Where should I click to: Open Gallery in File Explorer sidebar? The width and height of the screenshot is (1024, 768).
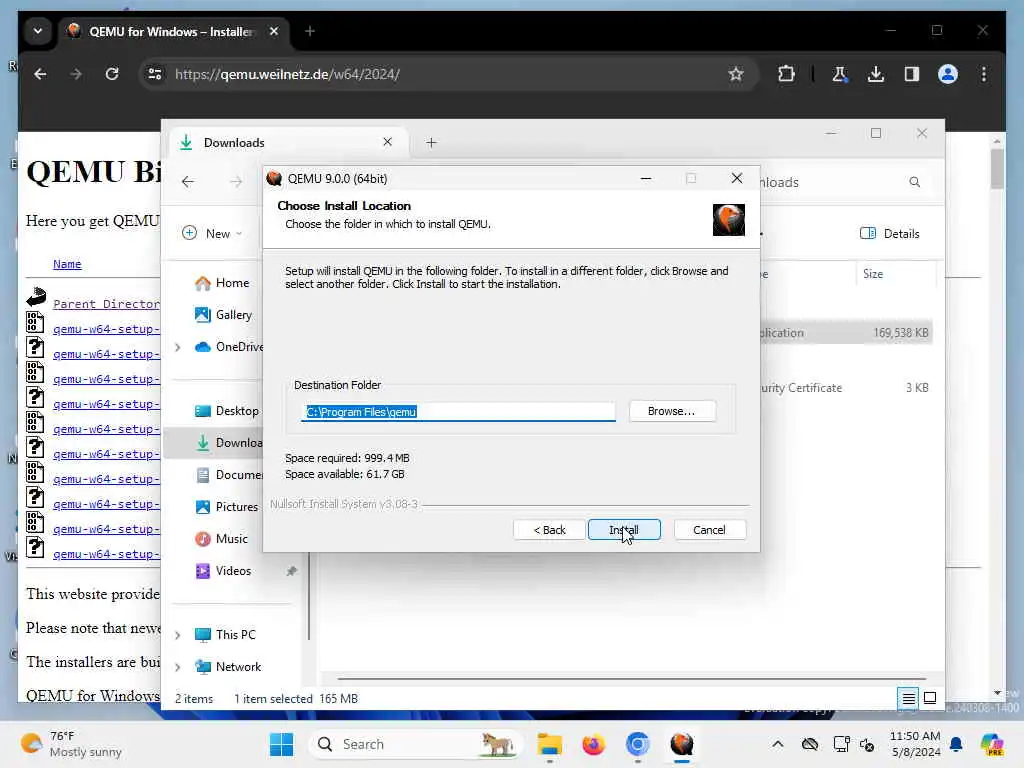click(224, 315)
